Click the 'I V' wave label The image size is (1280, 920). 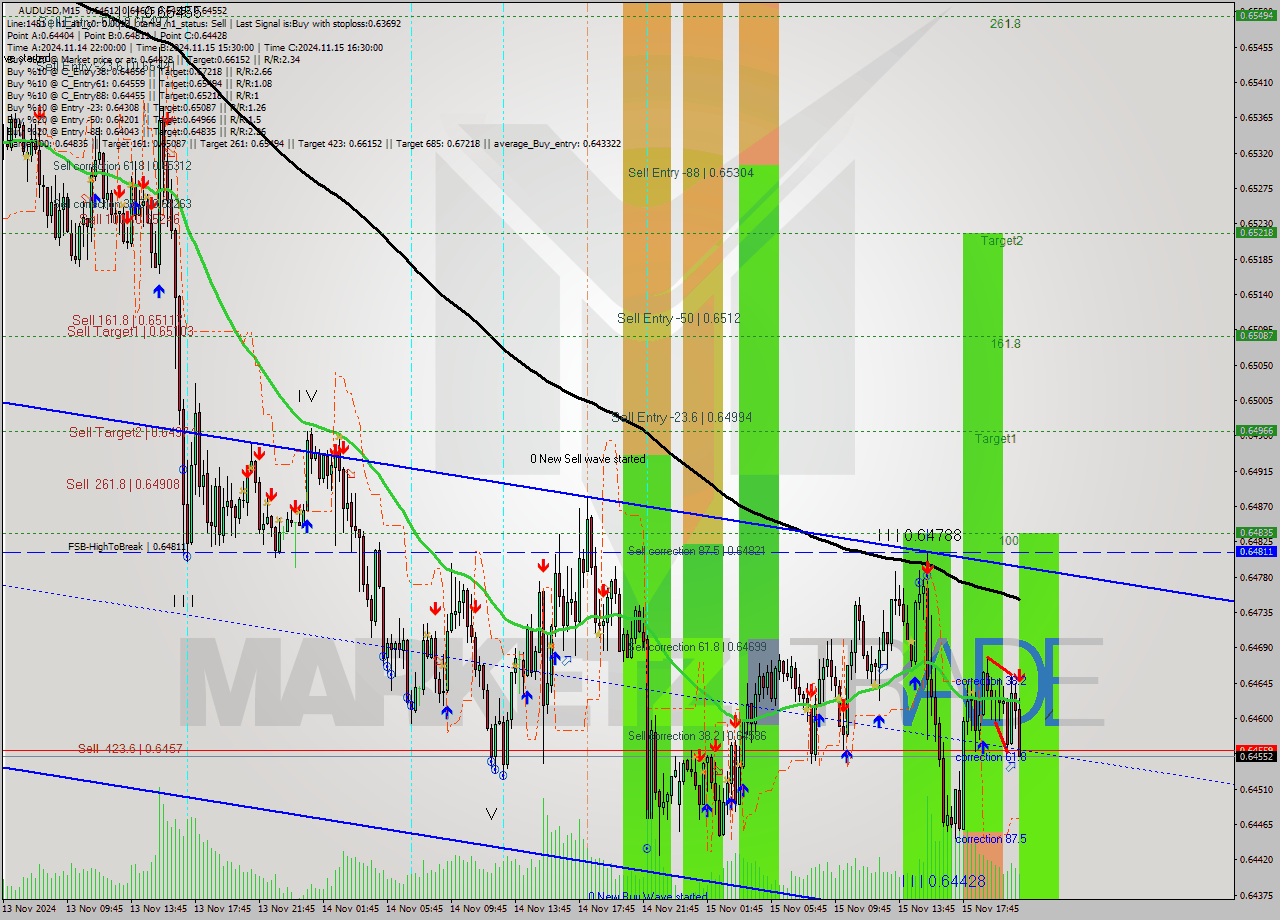point(307,396)
